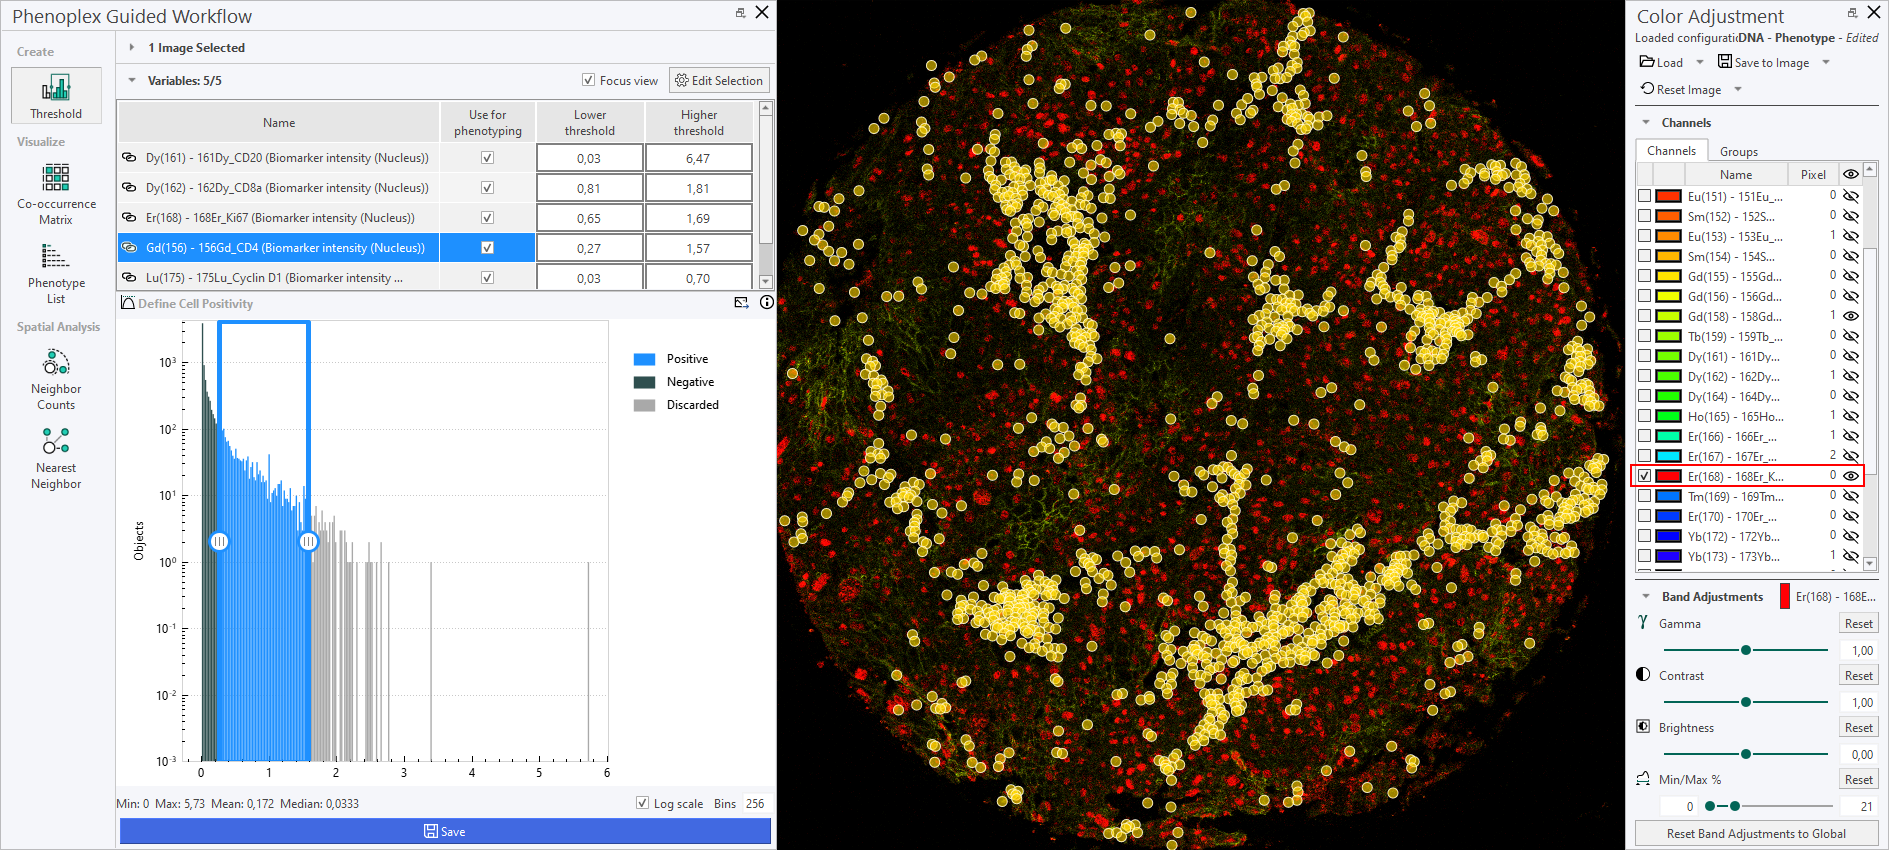Save the threshold settings
Image resolution: width=1889 pixels, height=850 pixels.
coord(445,831)
